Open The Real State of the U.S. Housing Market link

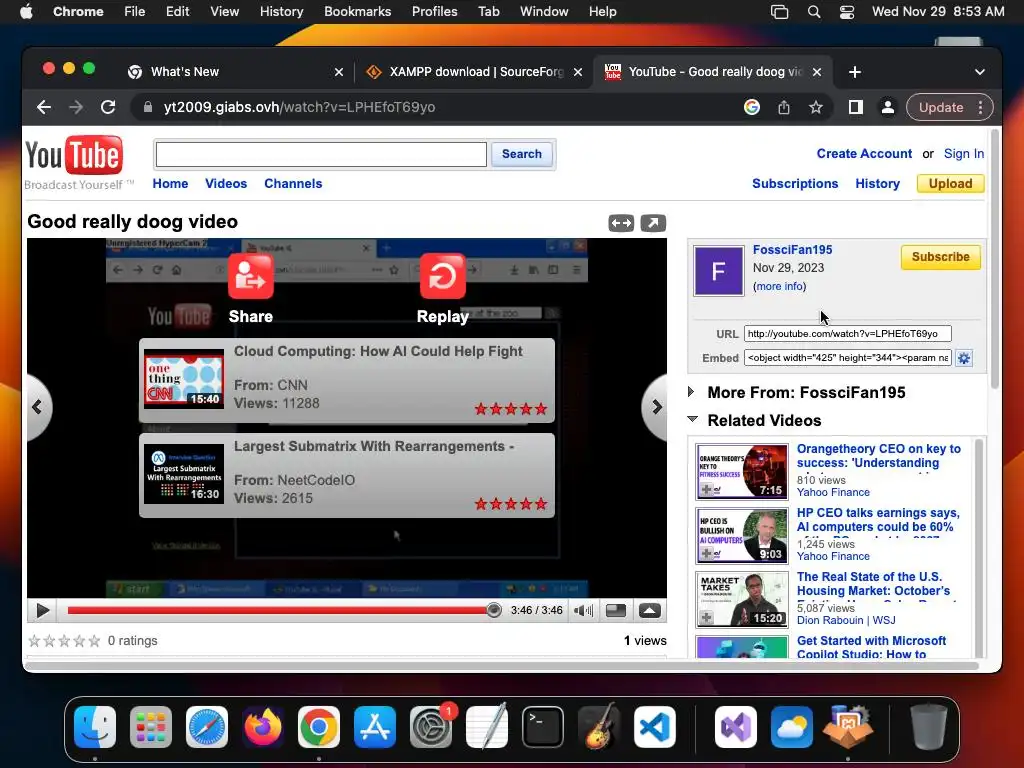click(874, 584)
